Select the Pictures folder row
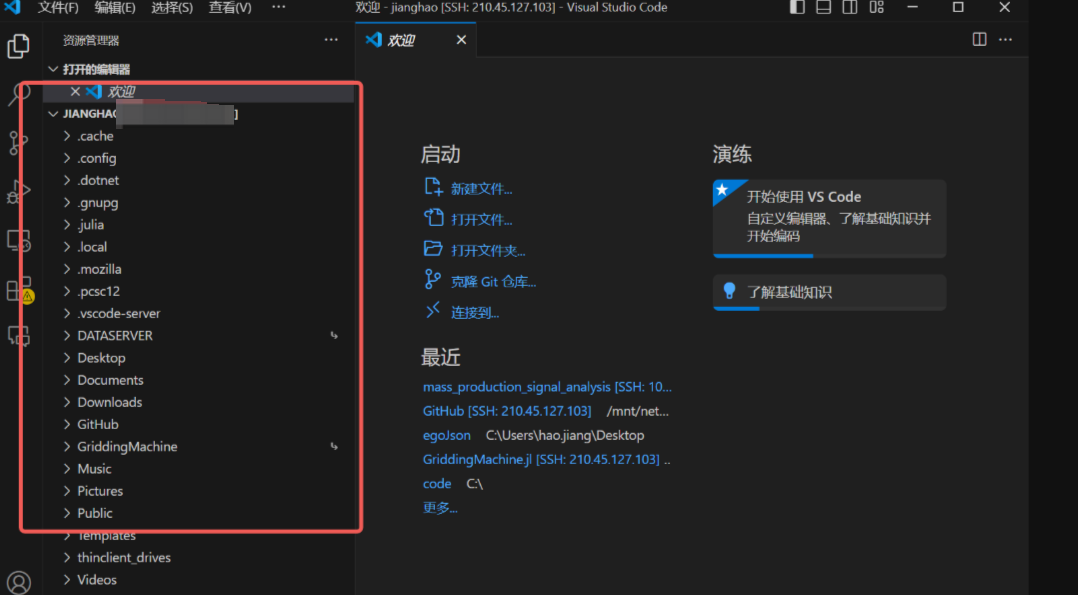The image size is (1078, 595). pyautogui.click(x=199, y=491)
